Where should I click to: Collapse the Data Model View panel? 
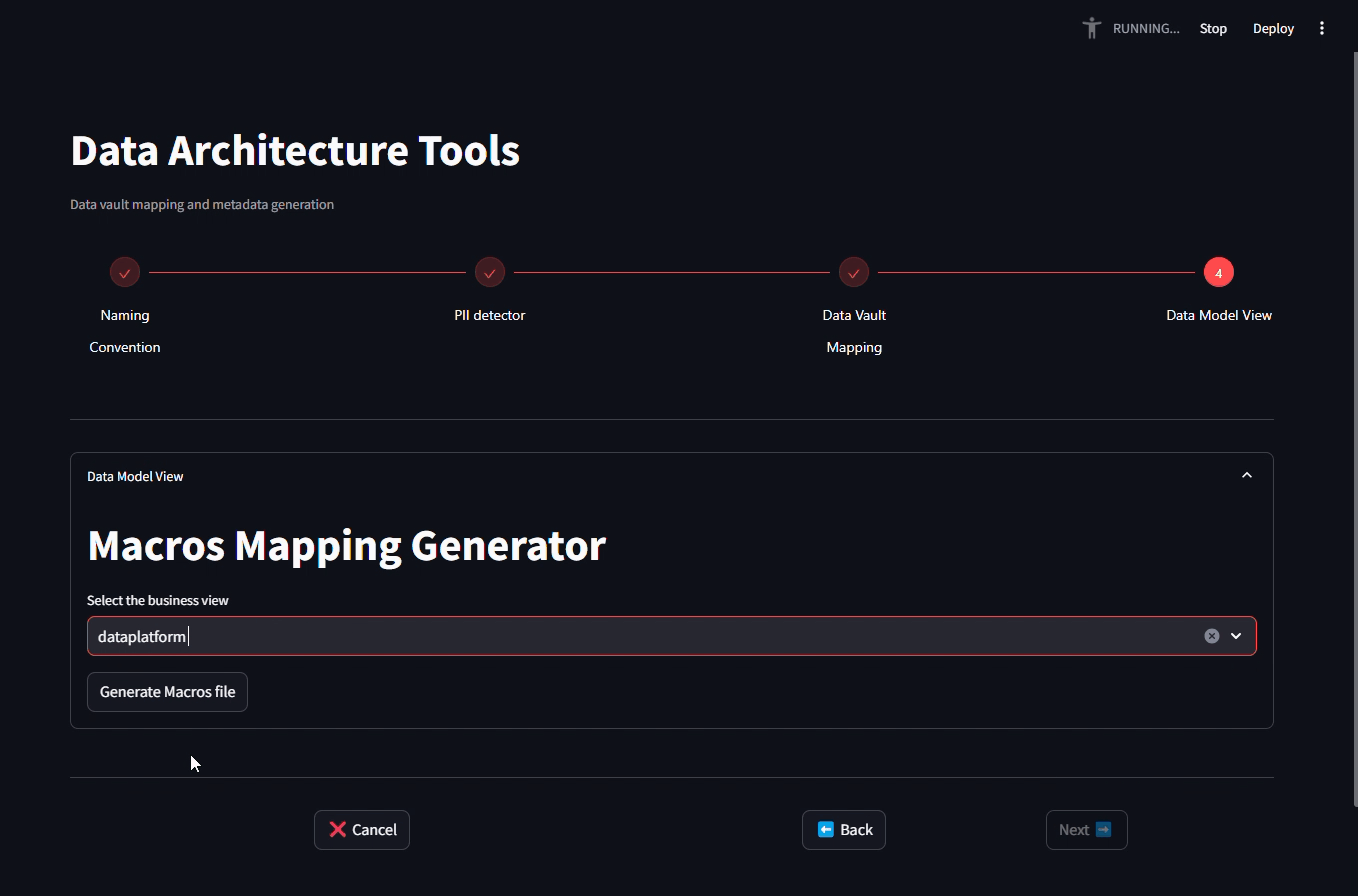point(1246,475)
